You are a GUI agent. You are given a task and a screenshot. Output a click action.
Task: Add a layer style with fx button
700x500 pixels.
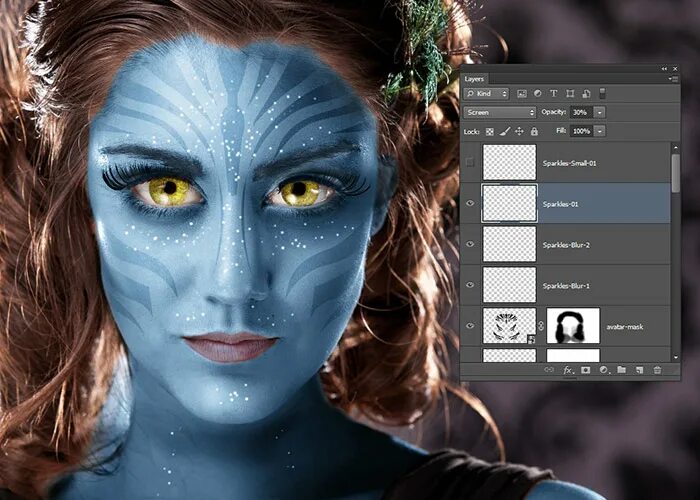click(567, 370)
